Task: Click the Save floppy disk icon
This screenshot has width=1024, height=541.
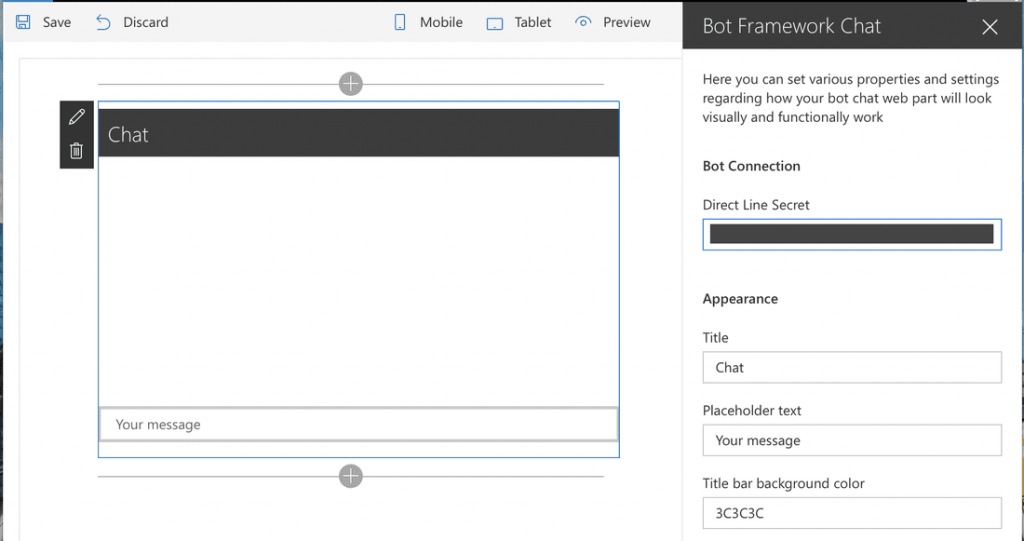Action: click(23, 22)
